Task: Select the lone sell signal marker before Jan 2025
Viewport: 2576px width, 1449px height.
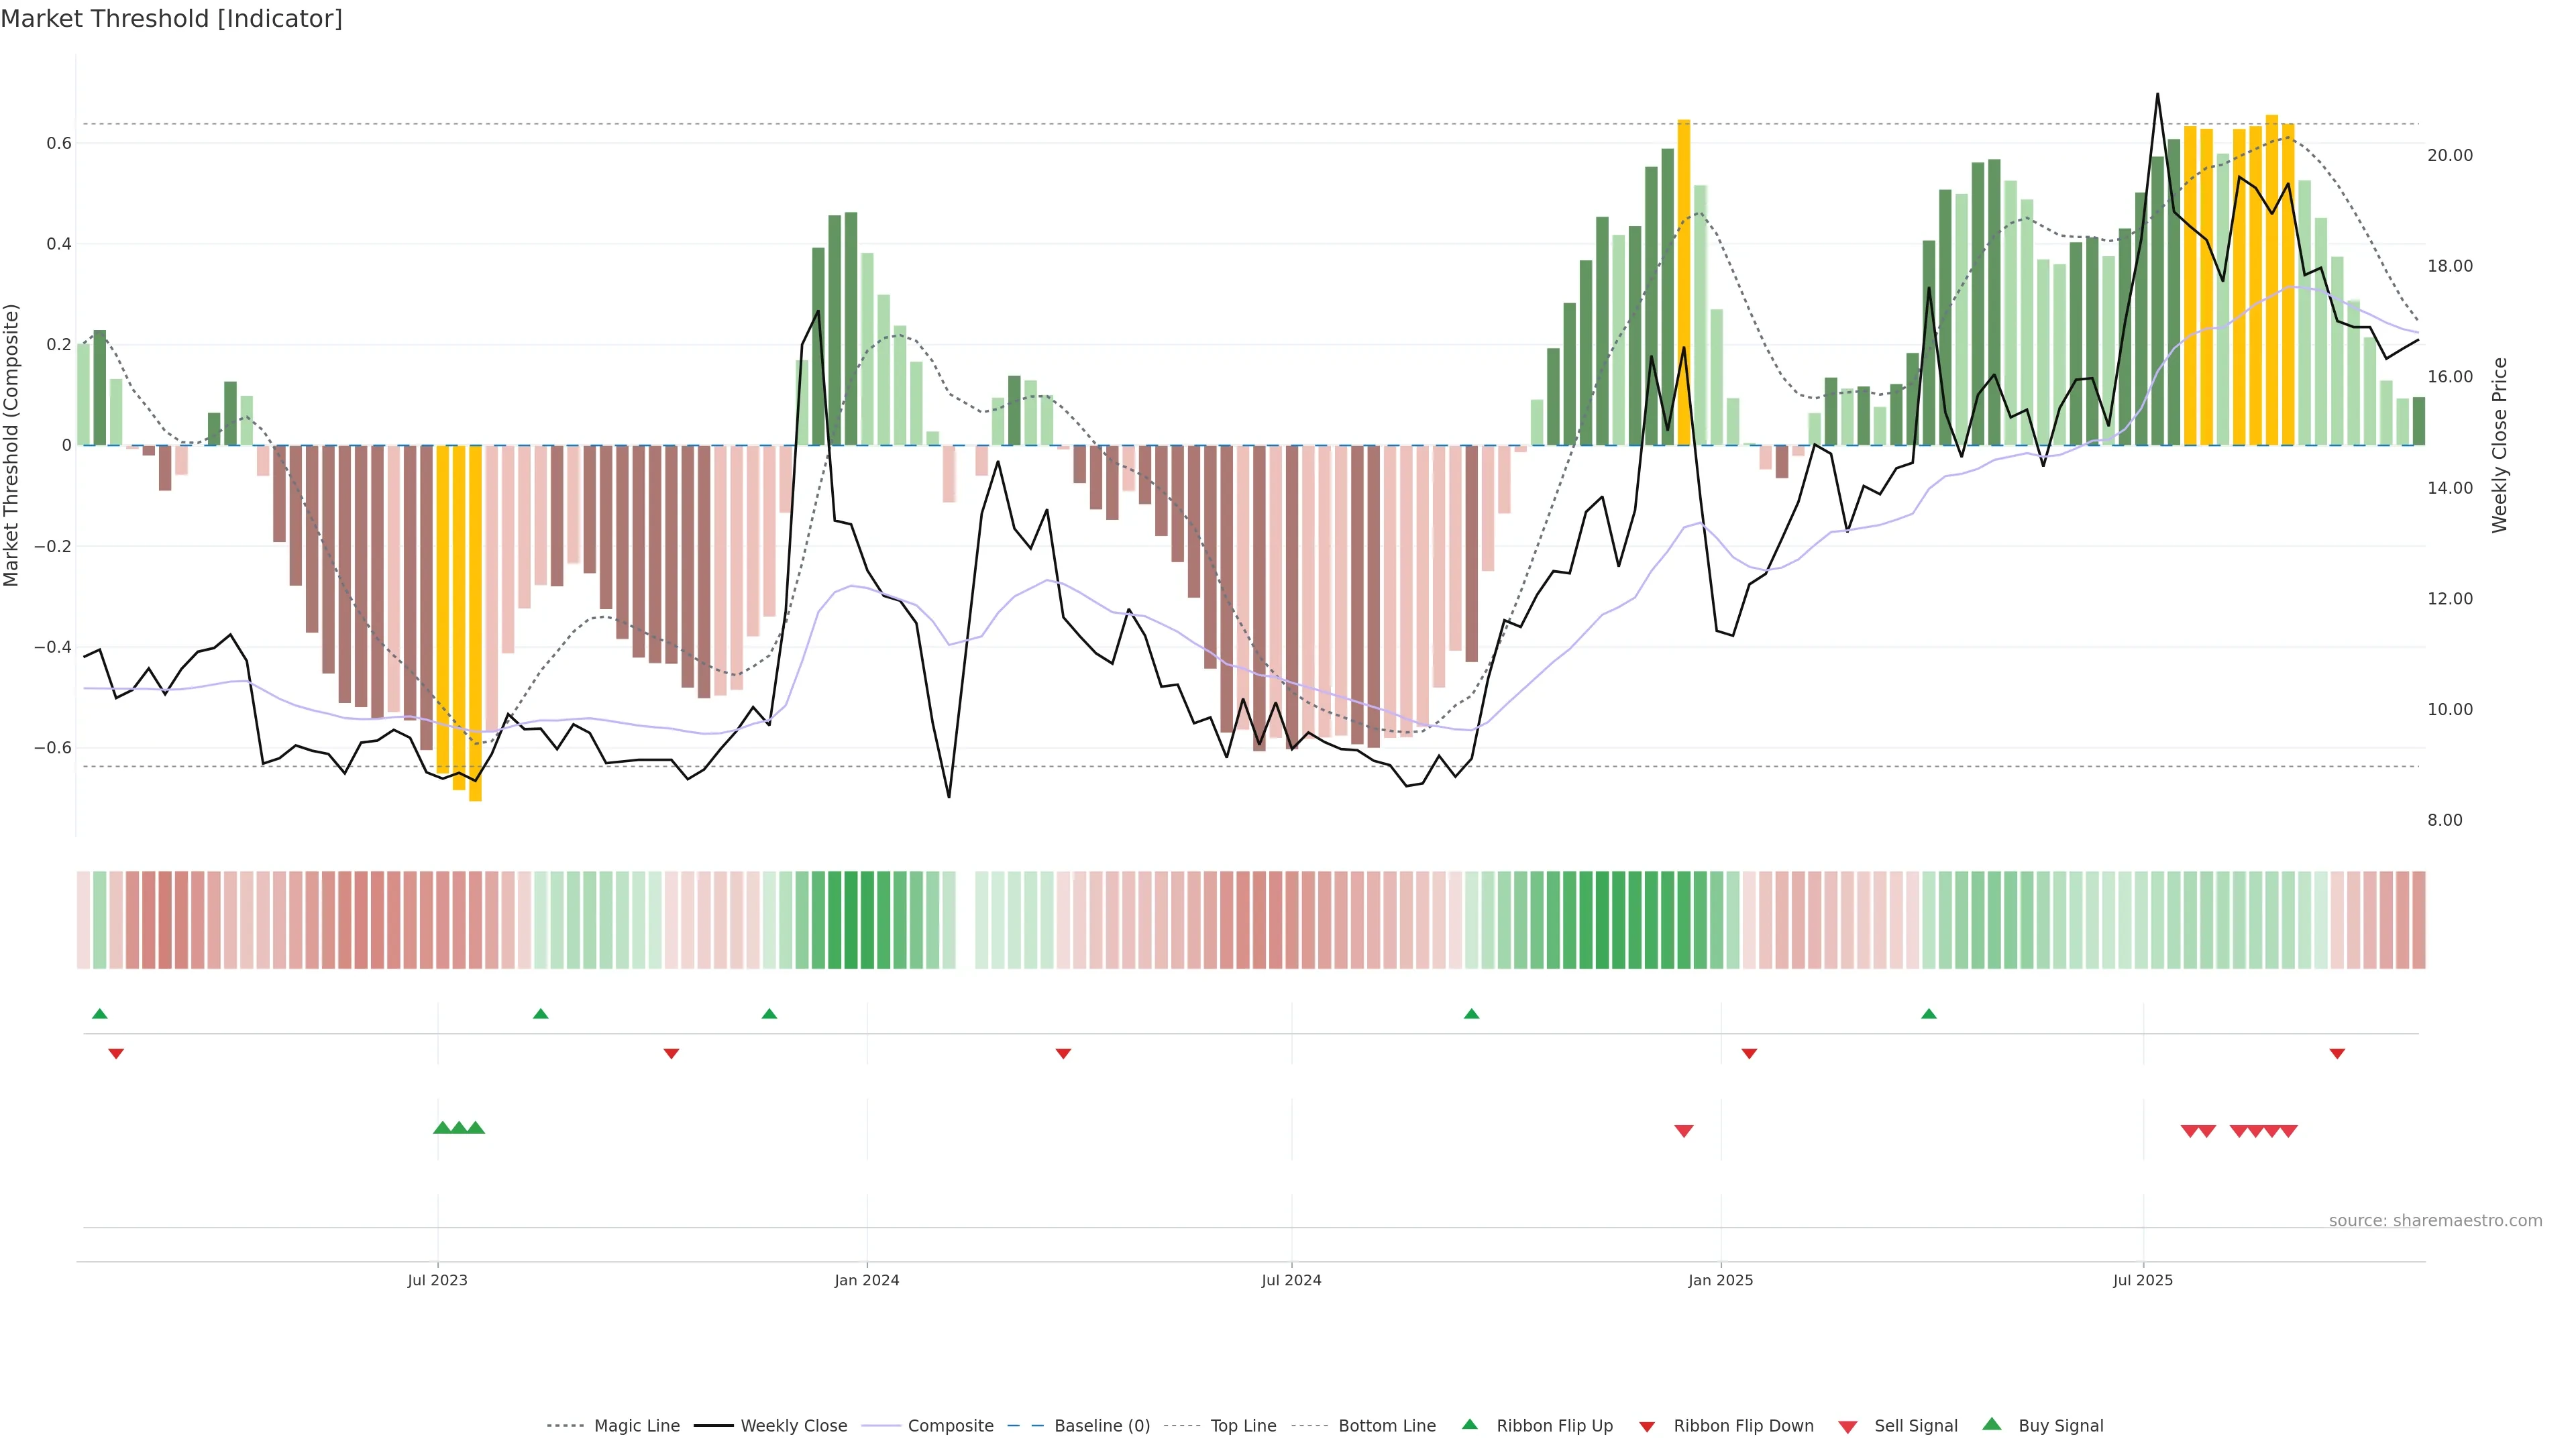Action: [1684, 1131]
